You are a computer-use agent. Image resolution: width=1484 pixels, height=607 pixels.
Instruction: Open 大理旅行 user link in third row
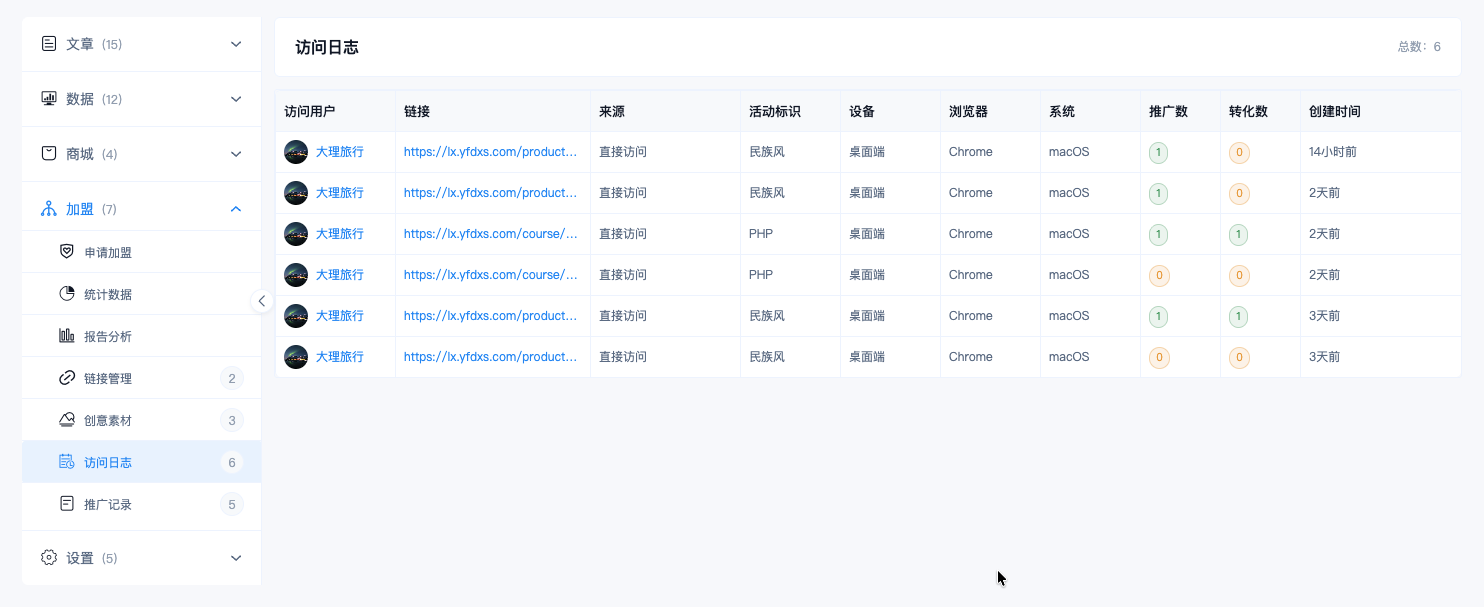[x=340, y=234]
